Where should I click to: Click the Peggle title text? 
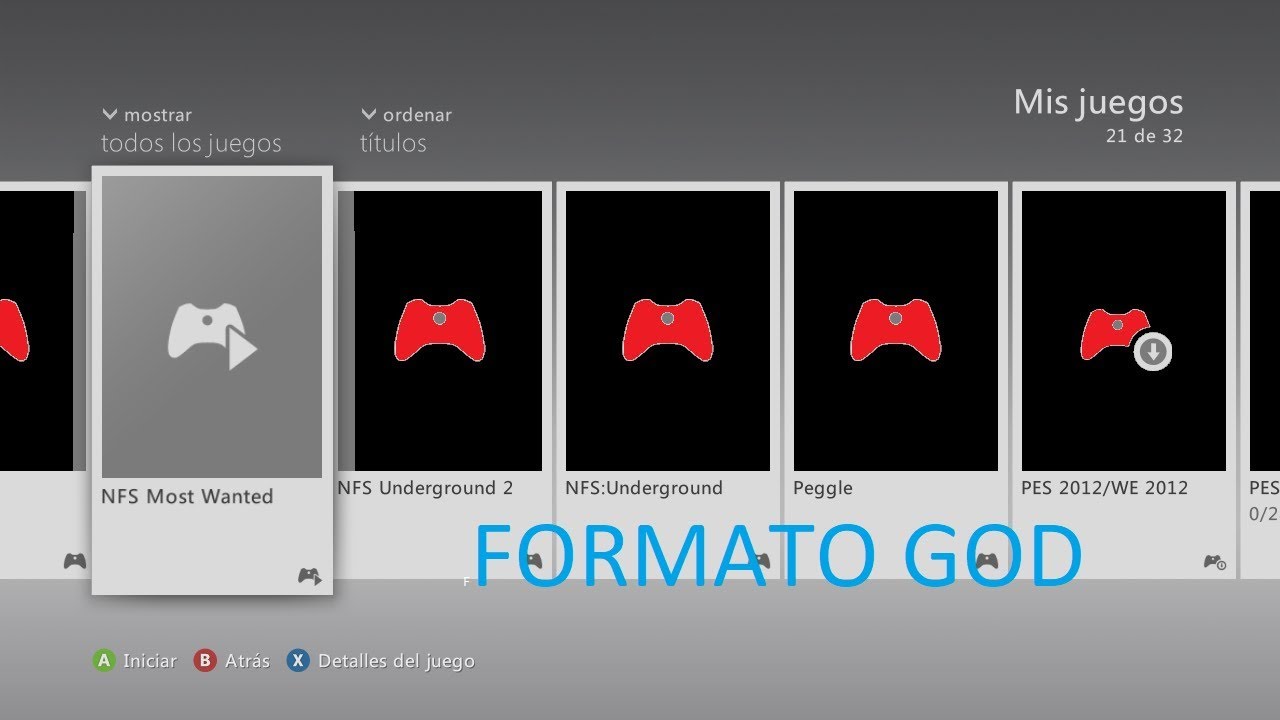tap(823, 489)
